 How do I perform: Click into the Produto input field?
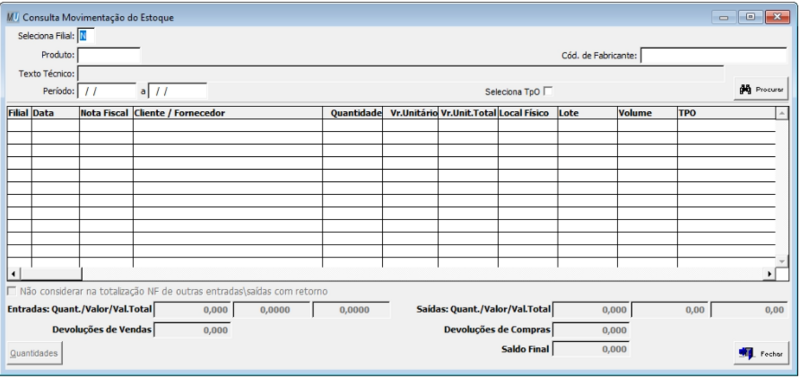coord(109,55)
